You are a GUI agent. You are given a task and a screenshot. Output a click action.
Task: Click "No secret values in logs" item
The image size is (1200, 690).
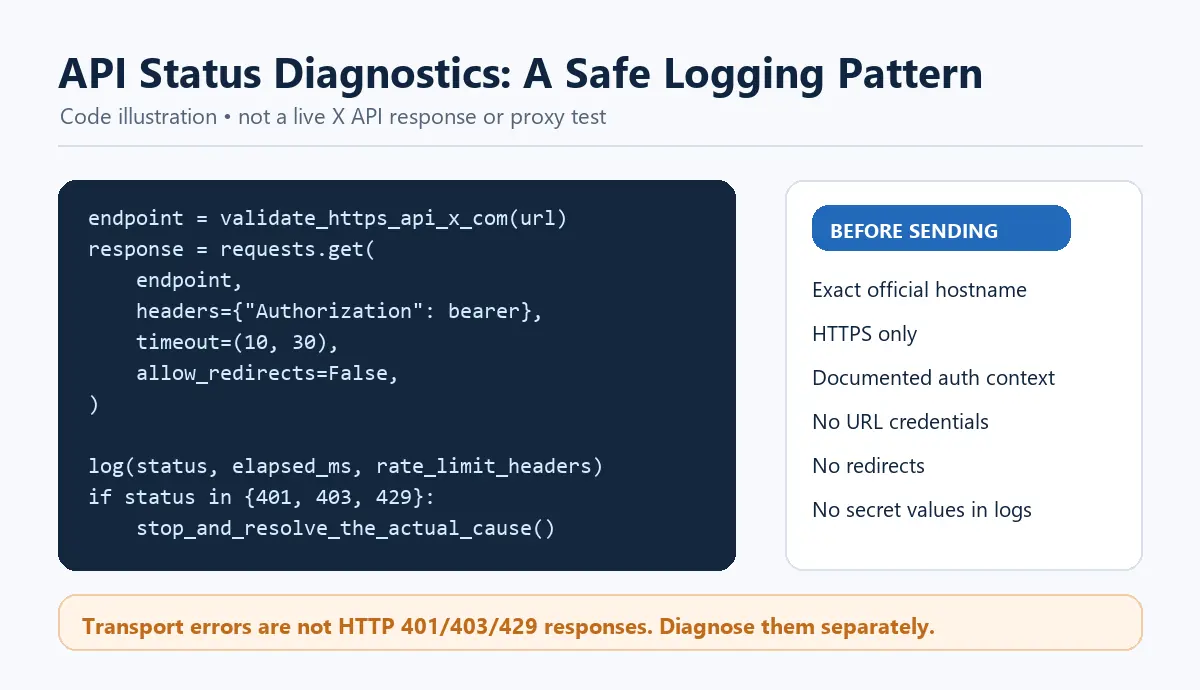click(x=921, y=510)
